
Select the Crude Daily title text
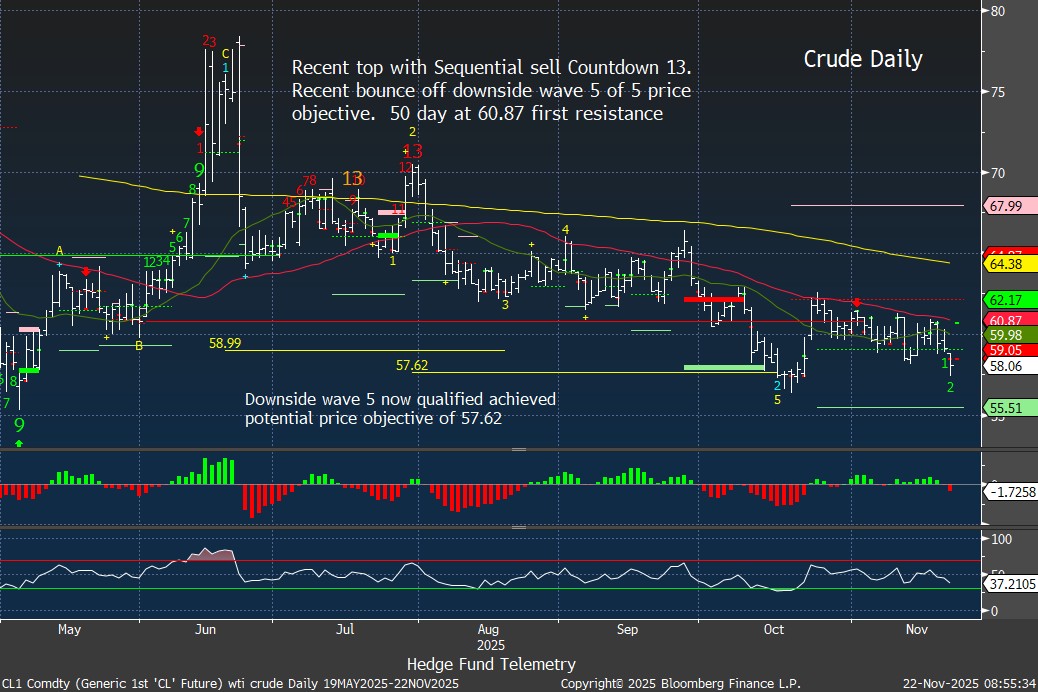click(x=862, y=59)
